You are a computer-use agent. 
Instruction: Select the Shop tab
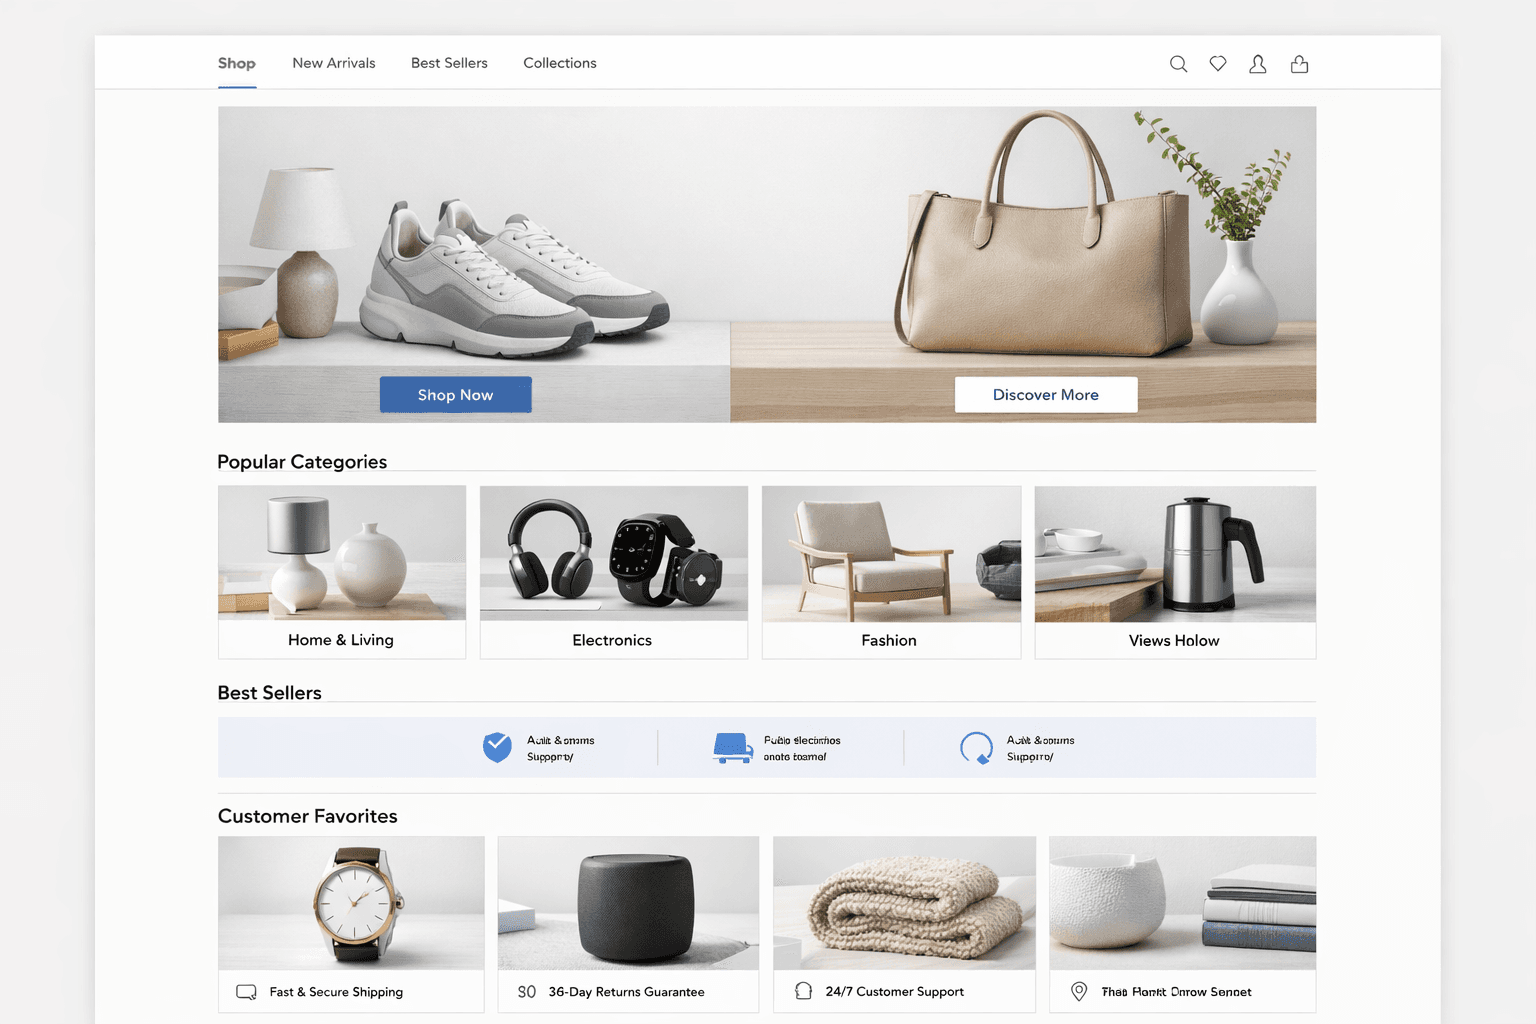[x=237, y=63]
